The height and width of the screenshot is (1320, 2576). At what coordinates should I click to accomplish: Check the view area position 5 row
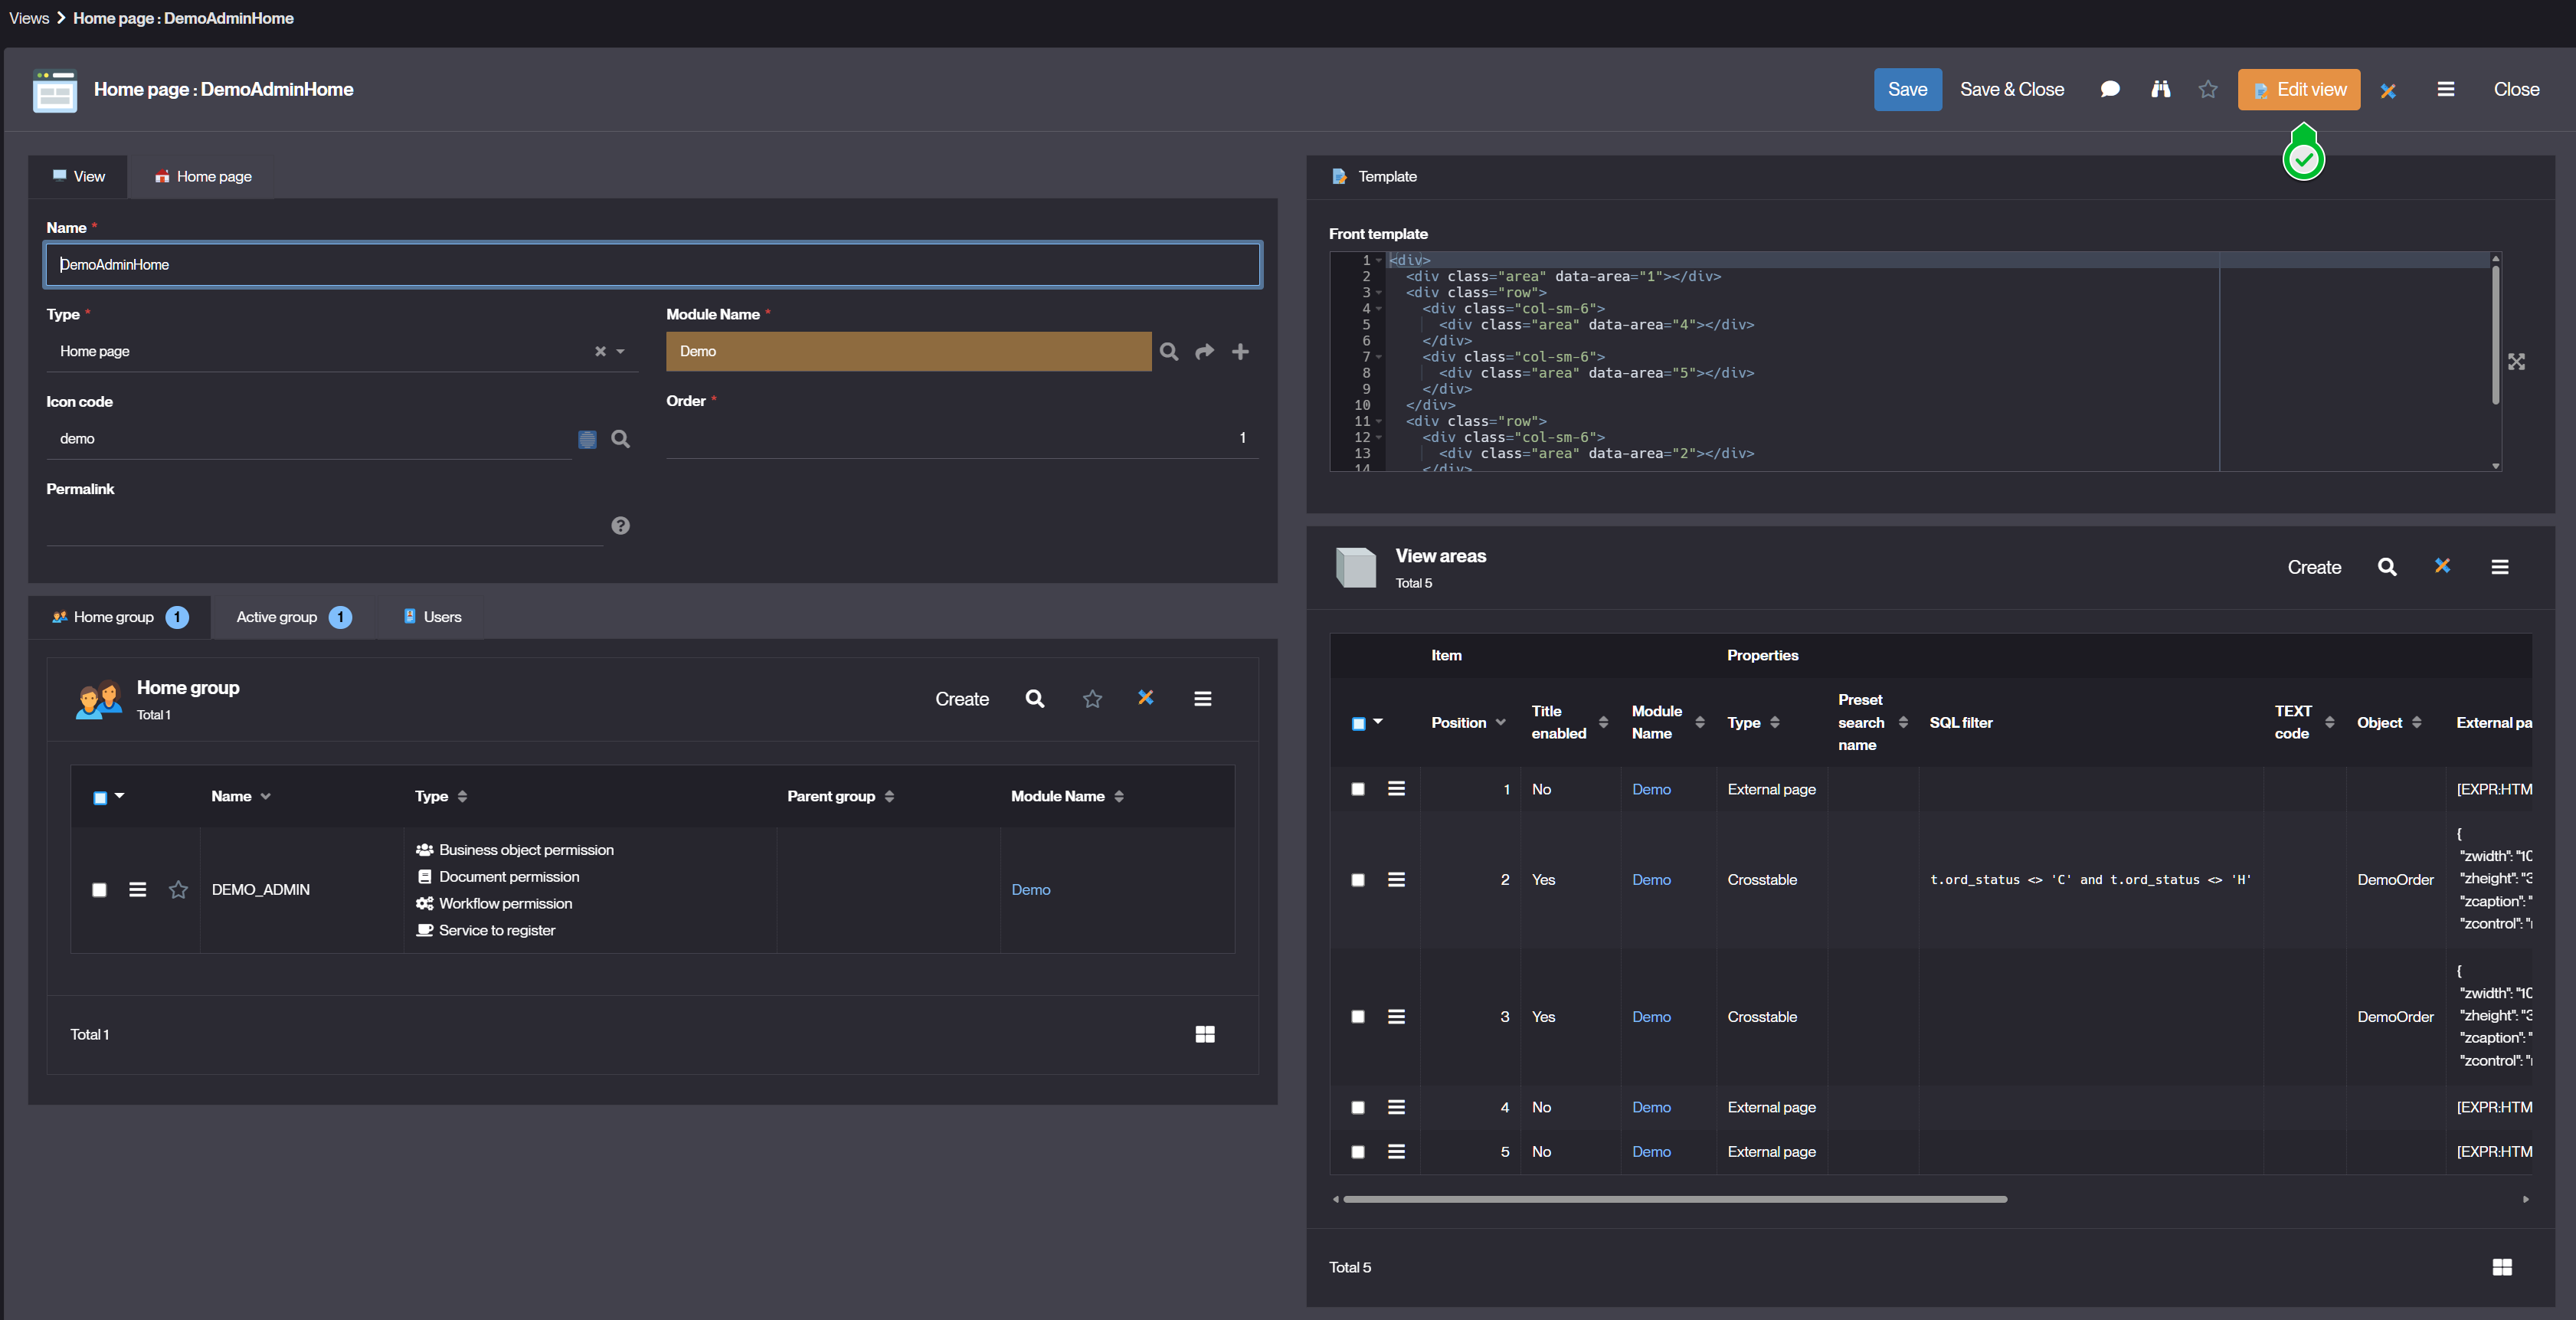click(1357, 1152)
